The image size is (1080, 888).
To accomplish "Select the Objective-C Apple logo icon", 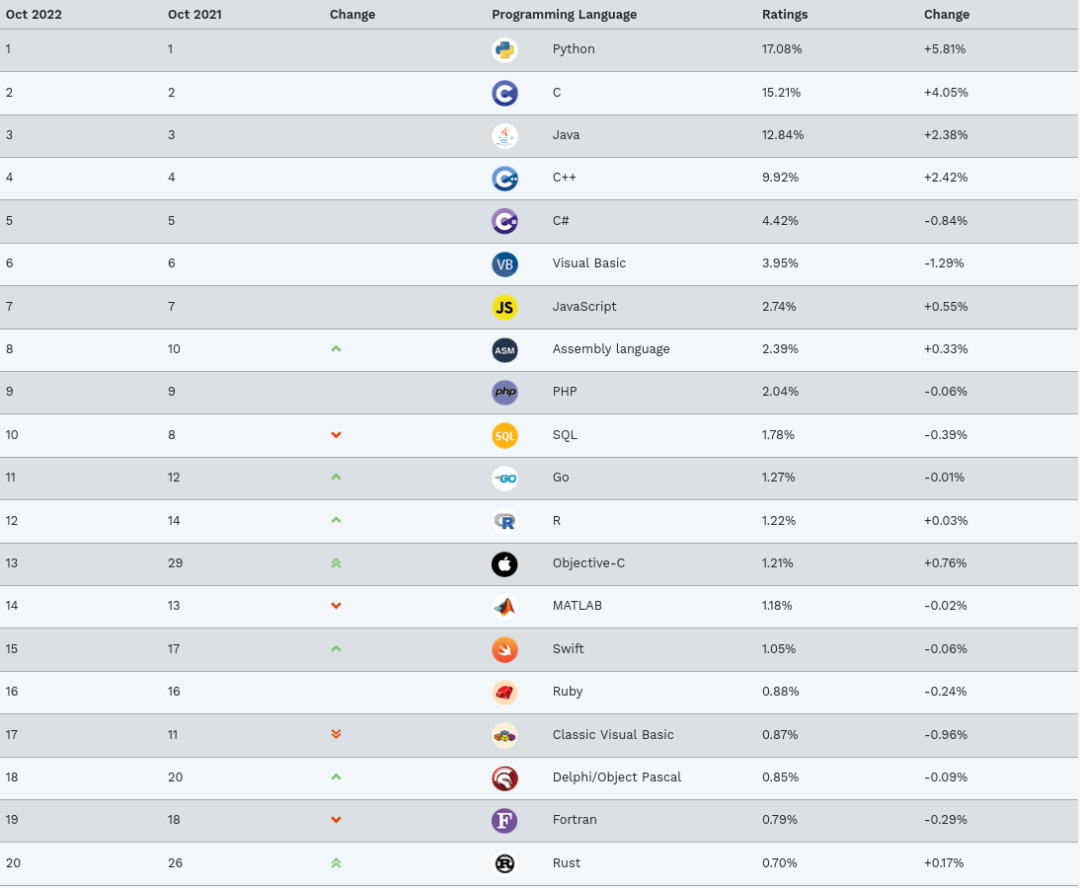I will click(x=504, y=564).
